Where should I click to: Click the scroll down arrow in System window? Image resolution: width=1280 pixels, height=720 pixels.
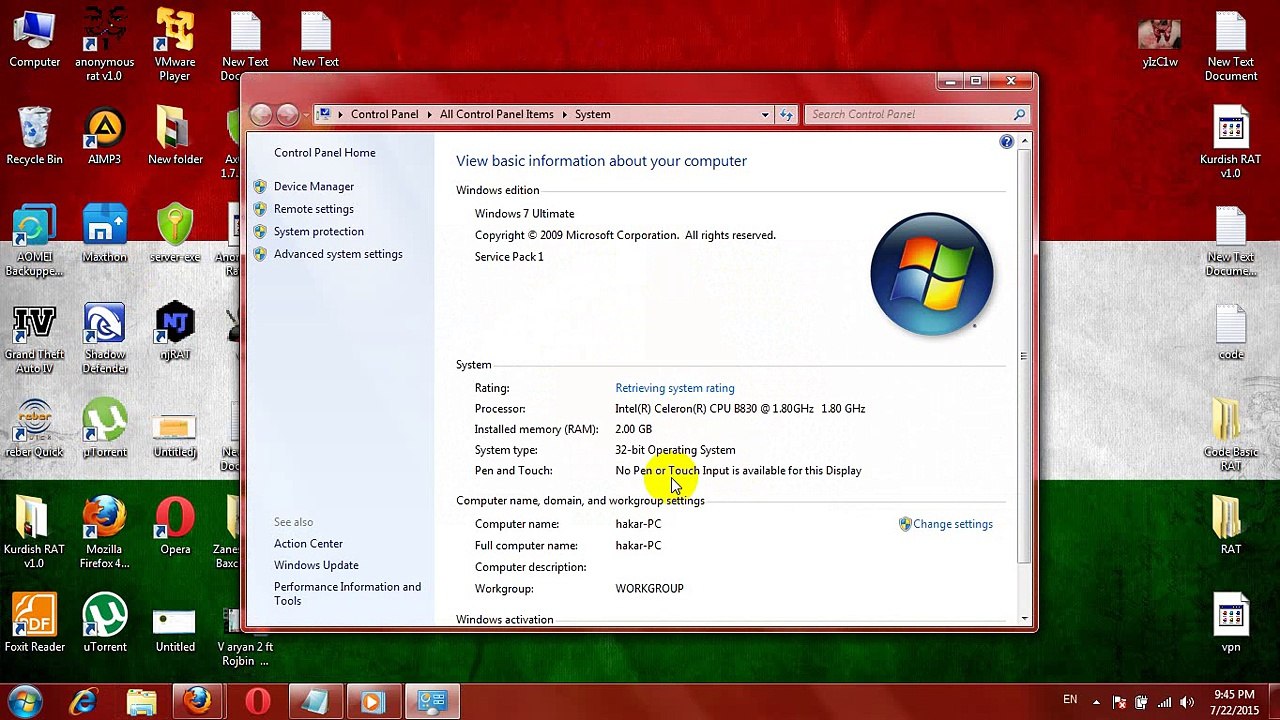[1024, 619]
